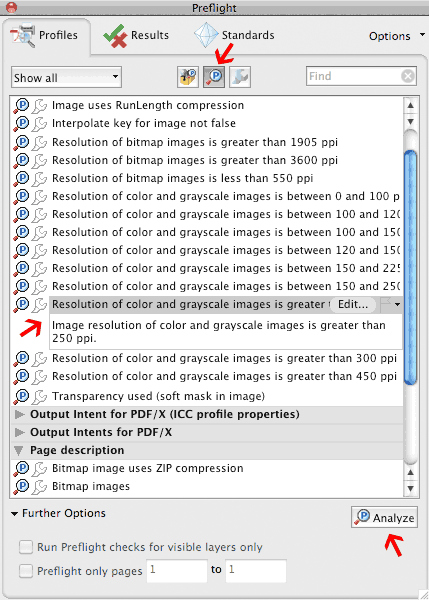Screen dimensions: 429x600
Task: Open the Options menu arrow
Action: tap(422, 34)
